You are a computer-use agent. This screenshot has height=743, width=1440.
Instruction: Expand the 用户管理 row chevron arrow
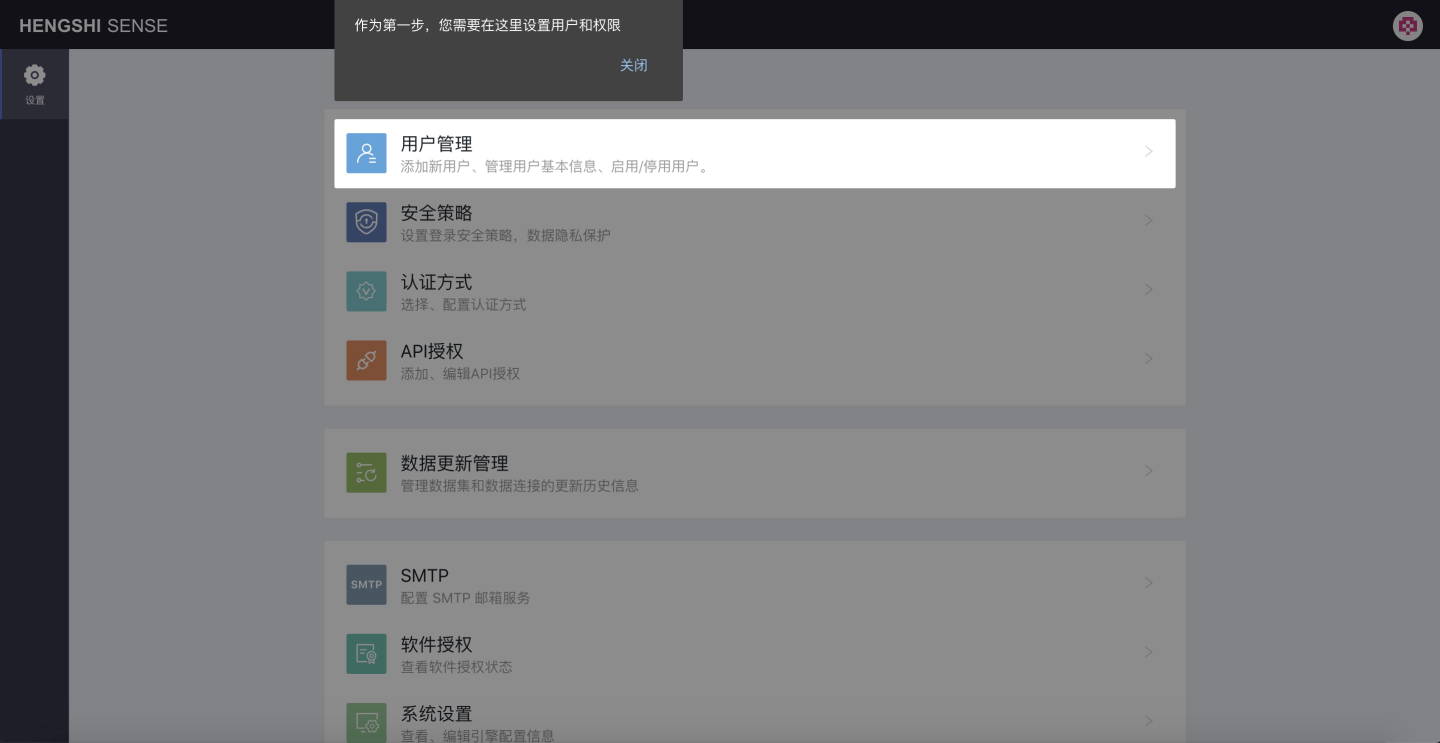(1149, 152)
